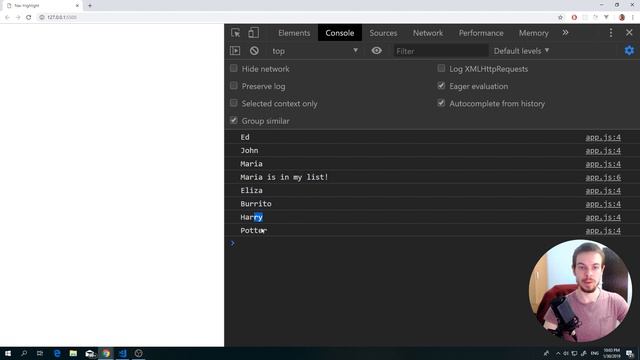This screenshot has height=360, width=640.
Task: Open the Windows Start menu
Action: click(x=8, y=353)
